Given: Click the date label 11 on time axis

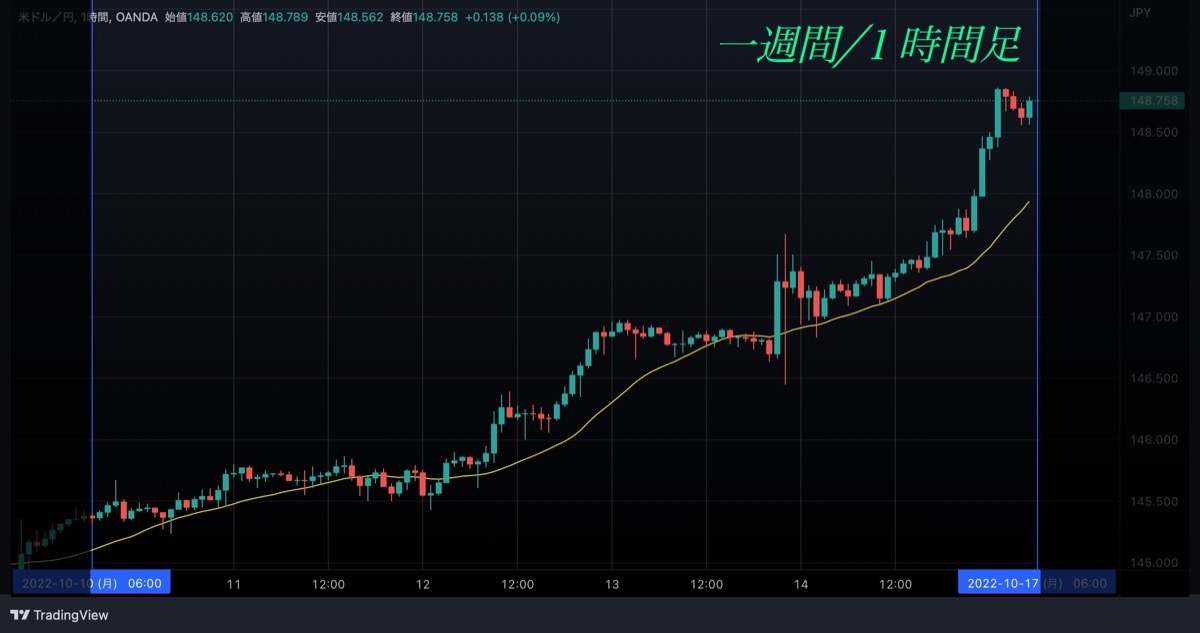Looking at the screenshot, I should click(234, 584).
